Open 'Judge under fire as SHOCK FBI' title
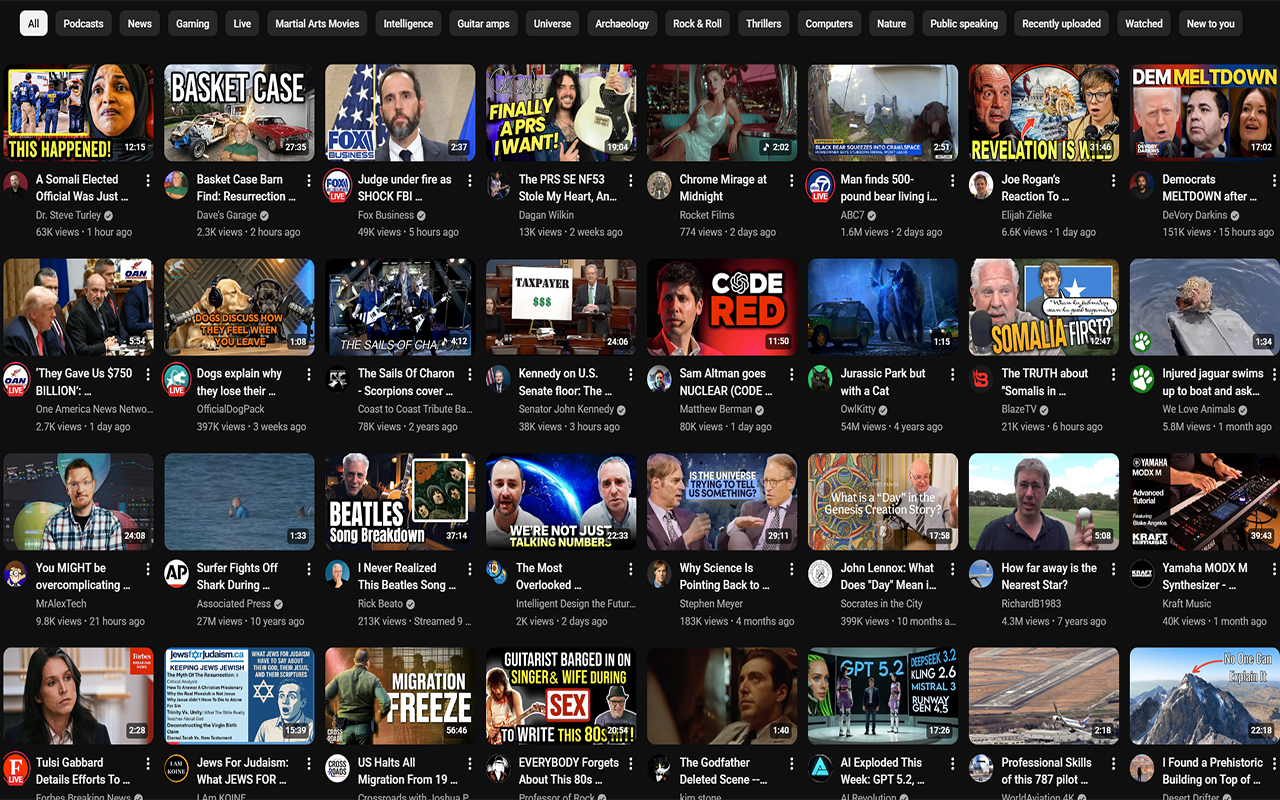 click(x=405, y=188)
